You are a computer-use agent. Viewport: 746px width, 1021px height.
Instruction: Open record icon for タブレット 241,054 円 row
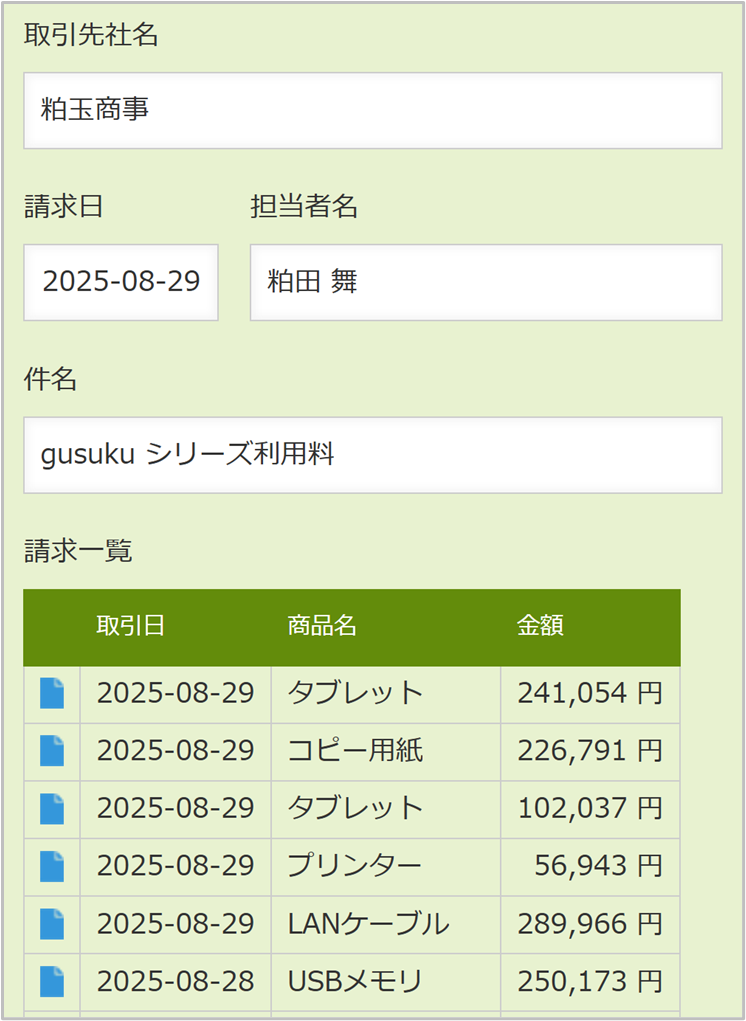[x=52, y=693]
